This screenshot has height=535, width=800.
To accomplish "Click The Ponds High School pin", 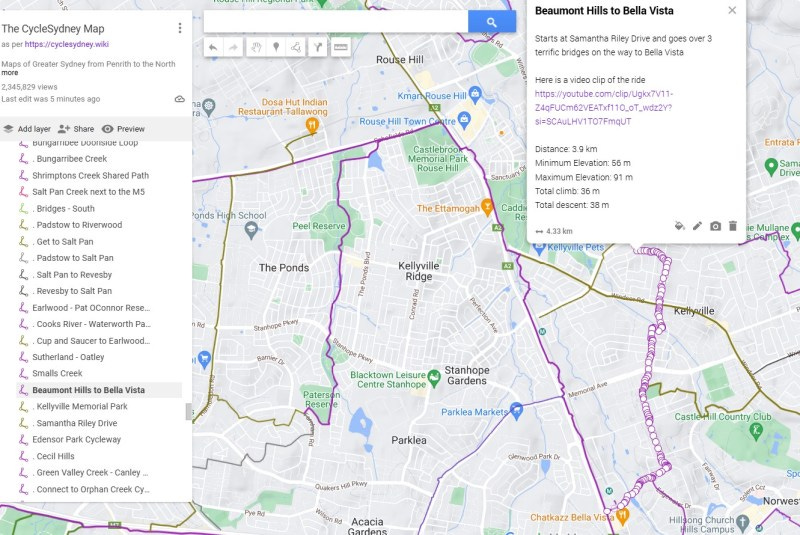I will click(251, 231).
